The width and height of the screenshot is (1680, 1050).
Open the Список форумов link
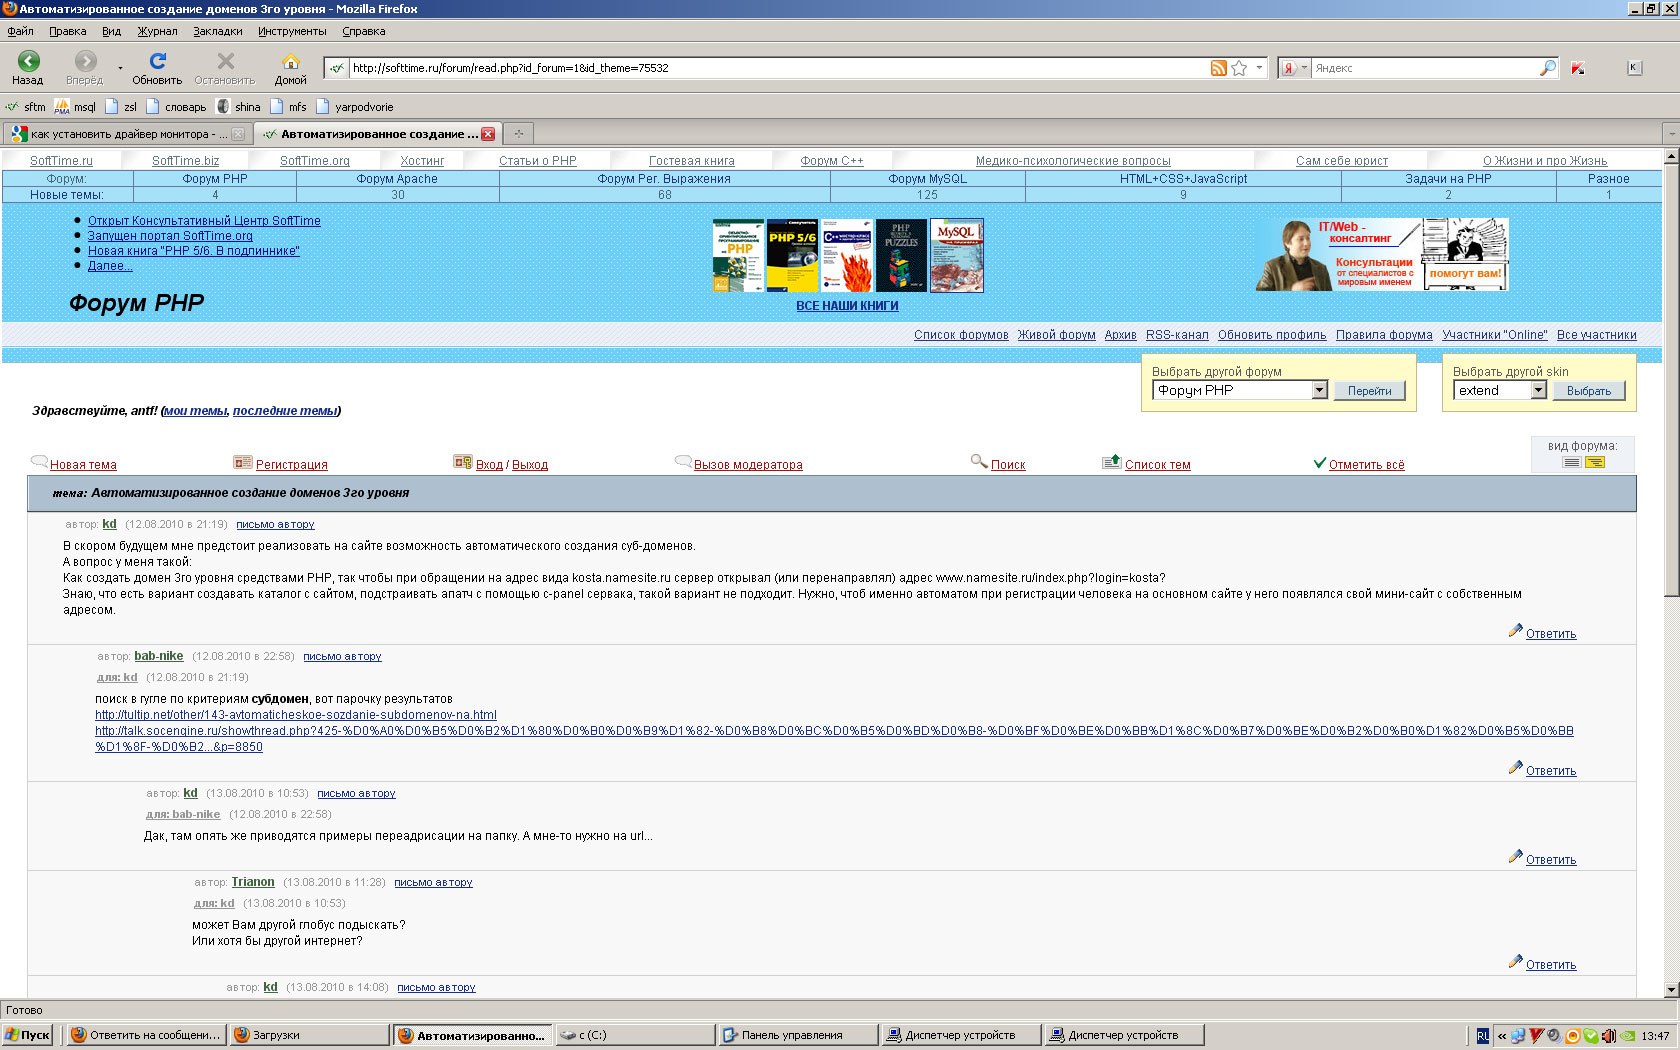(x=961, y=335)
